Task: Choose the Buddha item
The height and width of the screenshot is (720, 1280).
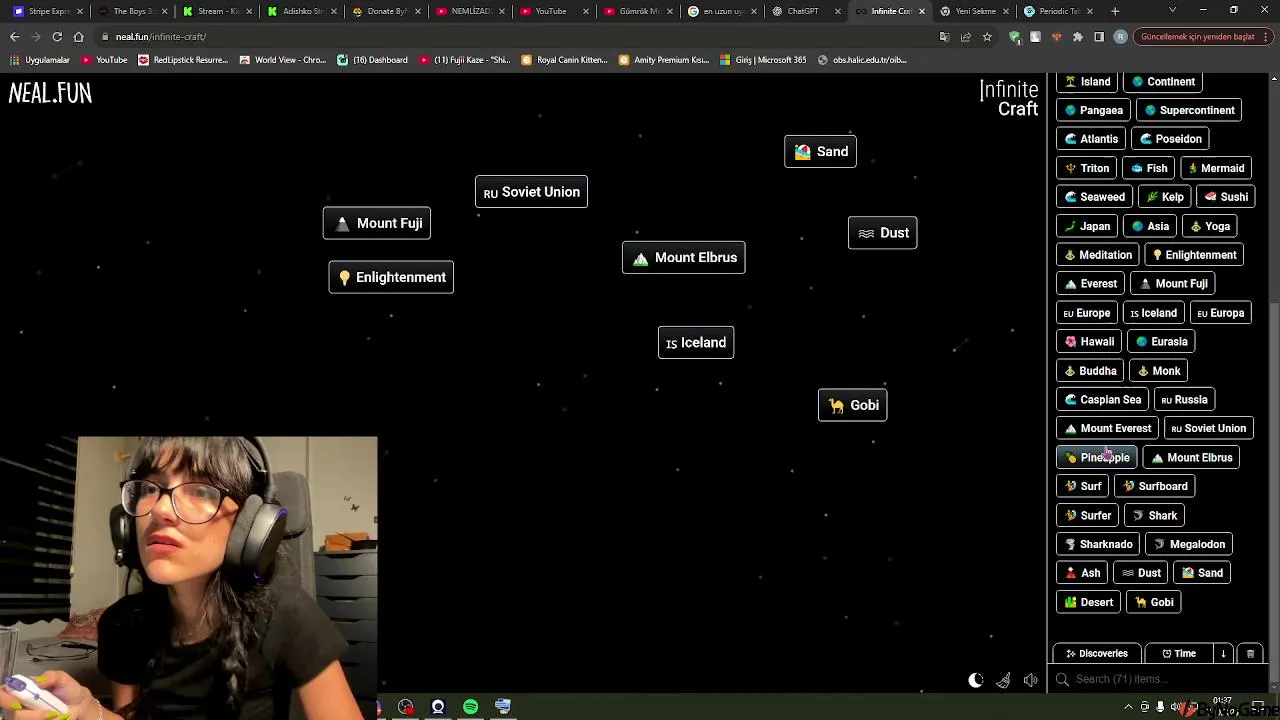Action: click(1090, 371)
